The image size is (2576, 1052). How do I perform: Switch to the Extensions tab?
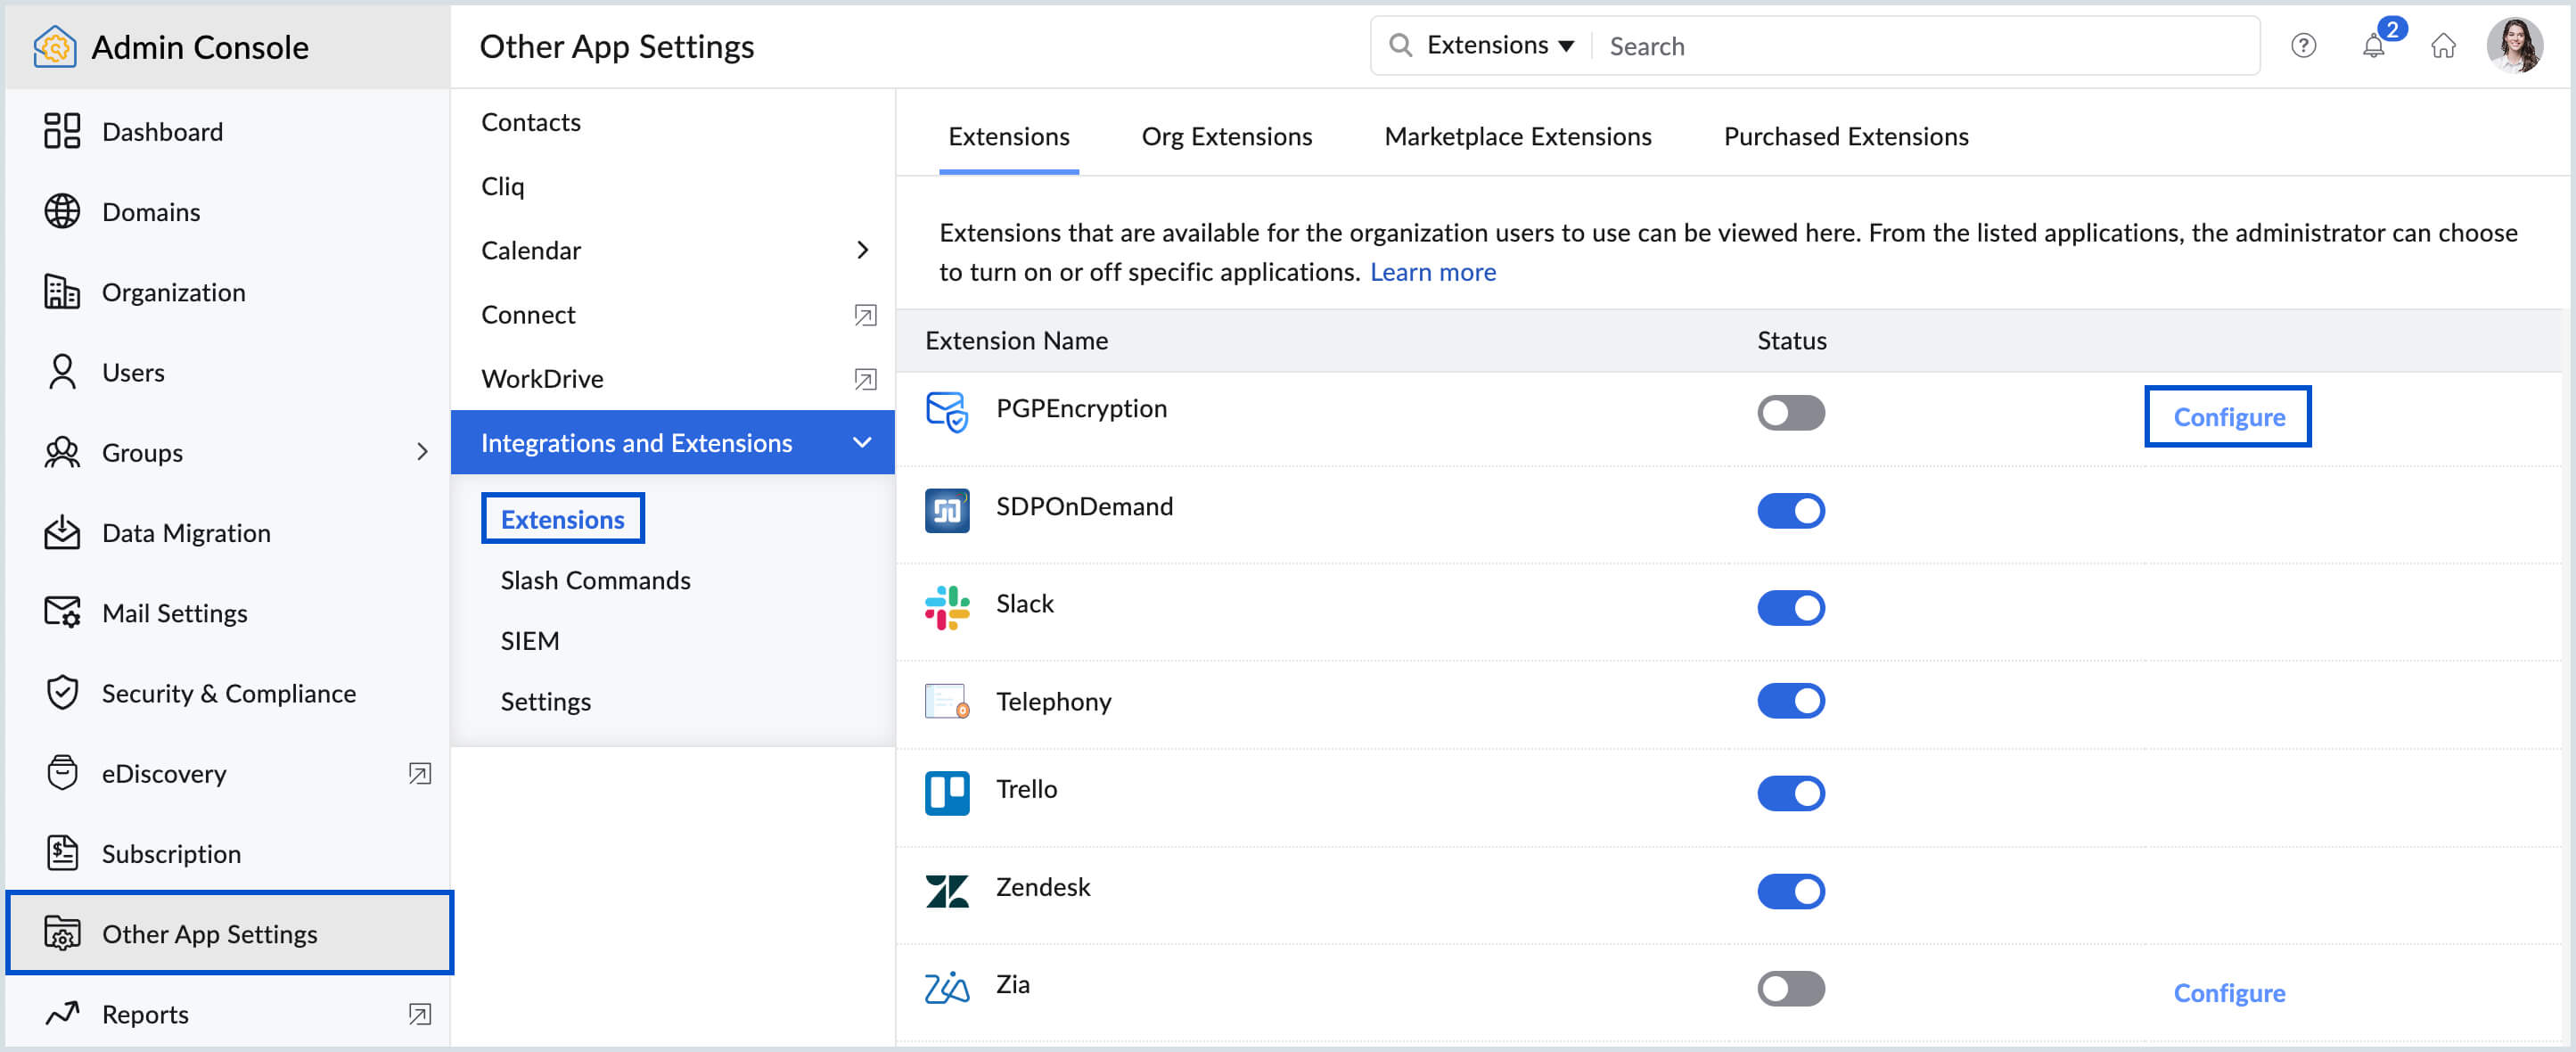(1008, 136)
